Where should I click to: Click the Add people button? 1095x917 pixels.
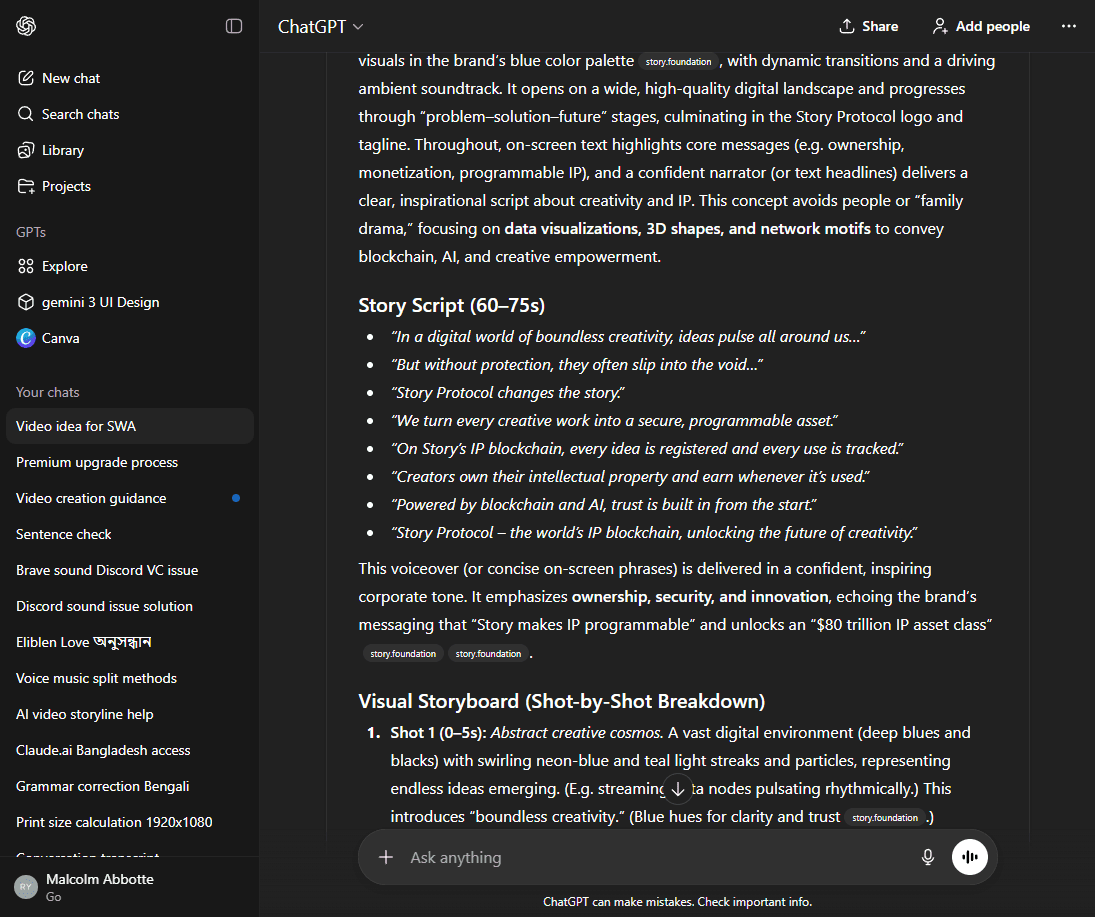(980, 26)
